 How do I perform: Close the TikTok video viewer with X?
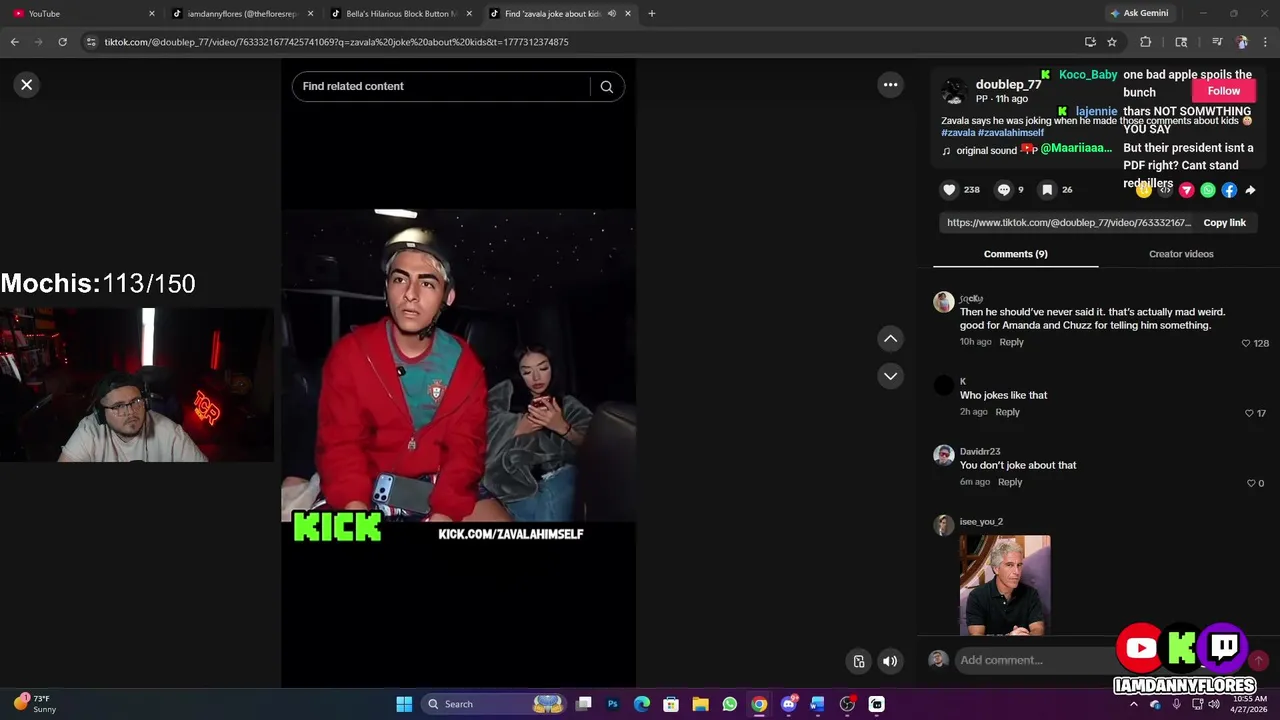click(27, 85)
